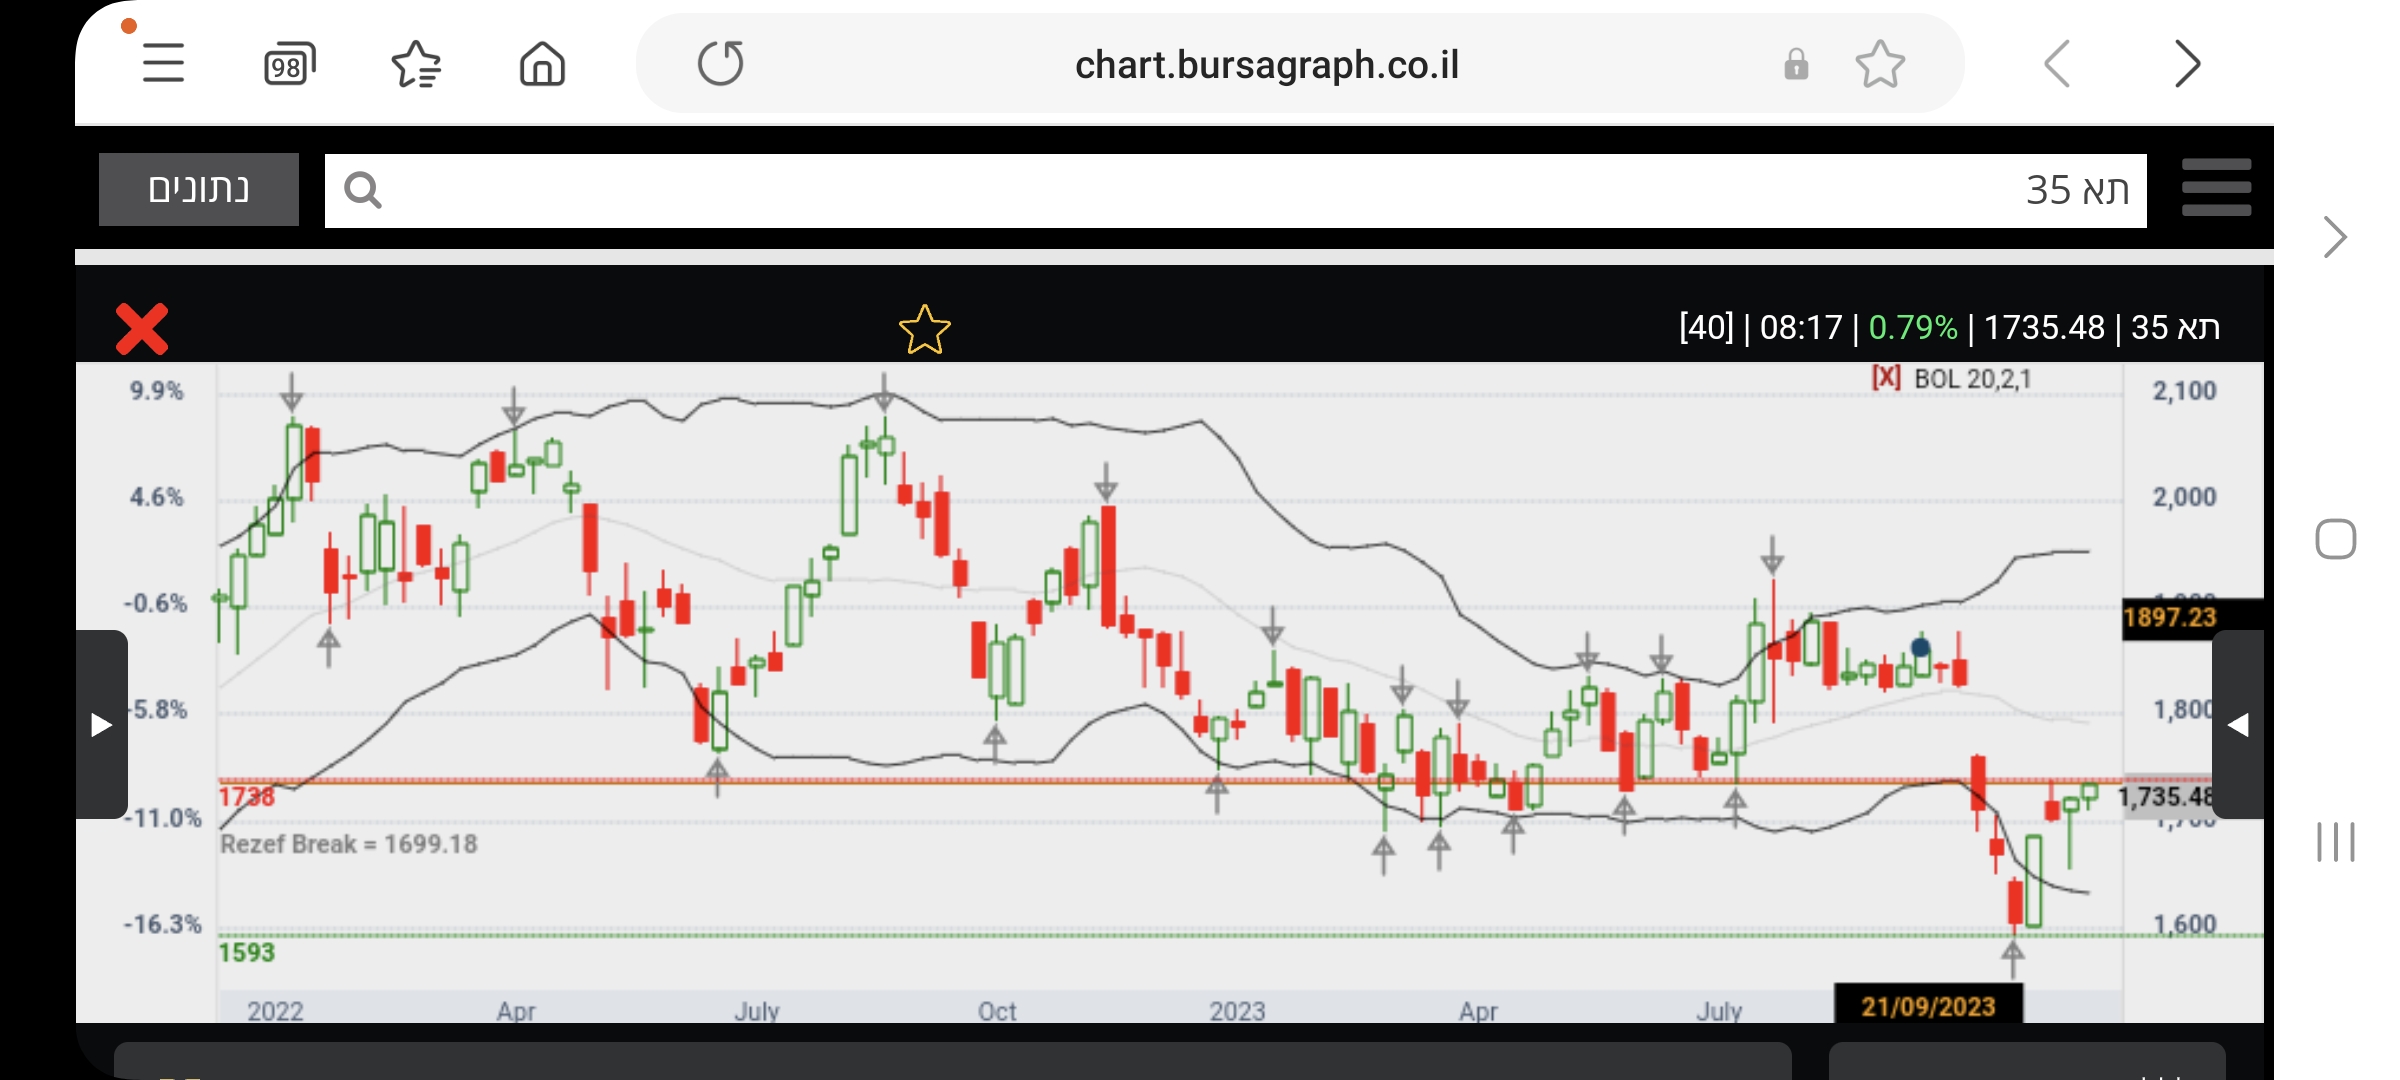
Task: Expand the left side panel arrow on the chart
Action: click(101, 724)
